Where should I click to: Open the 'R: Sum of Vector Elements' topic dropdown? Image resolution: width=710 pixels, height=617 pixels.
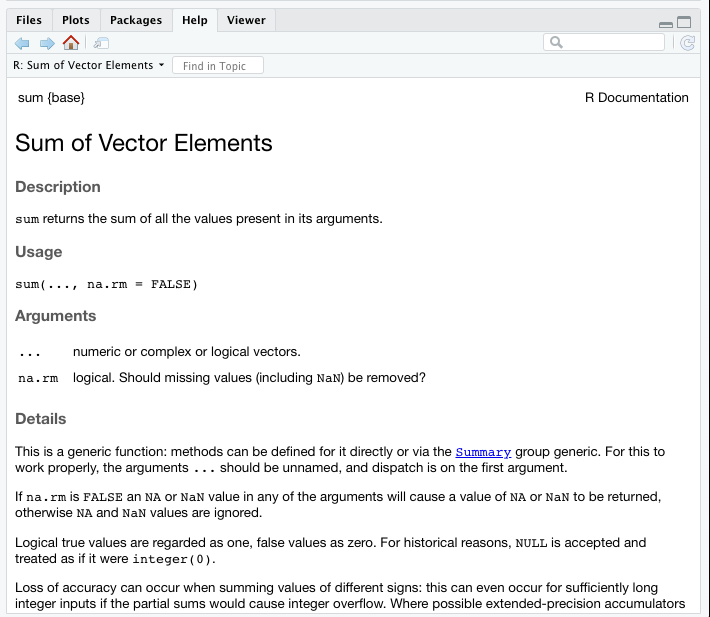(89, 65)
